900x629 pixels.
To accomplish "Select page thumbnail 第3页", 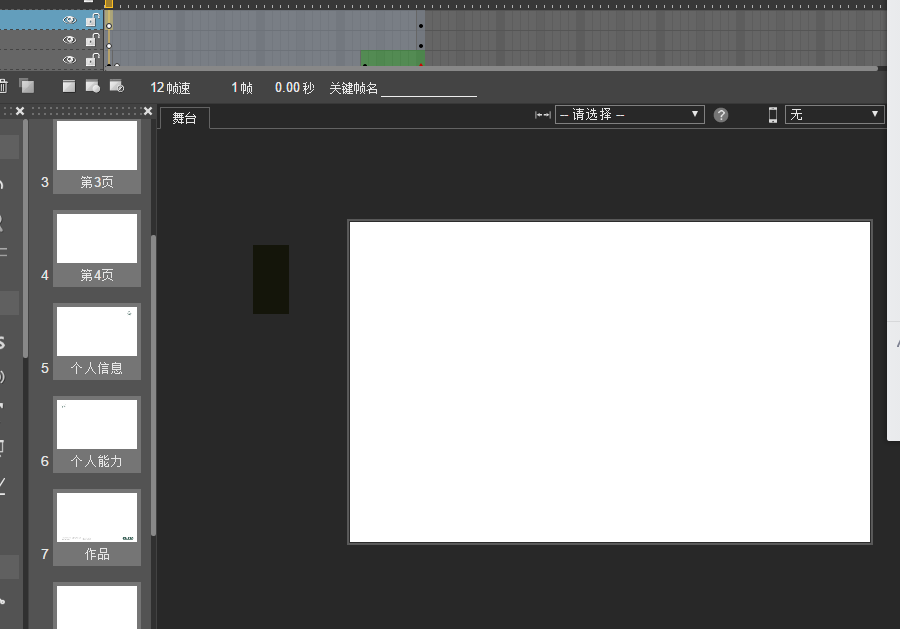I will point(97,155).
